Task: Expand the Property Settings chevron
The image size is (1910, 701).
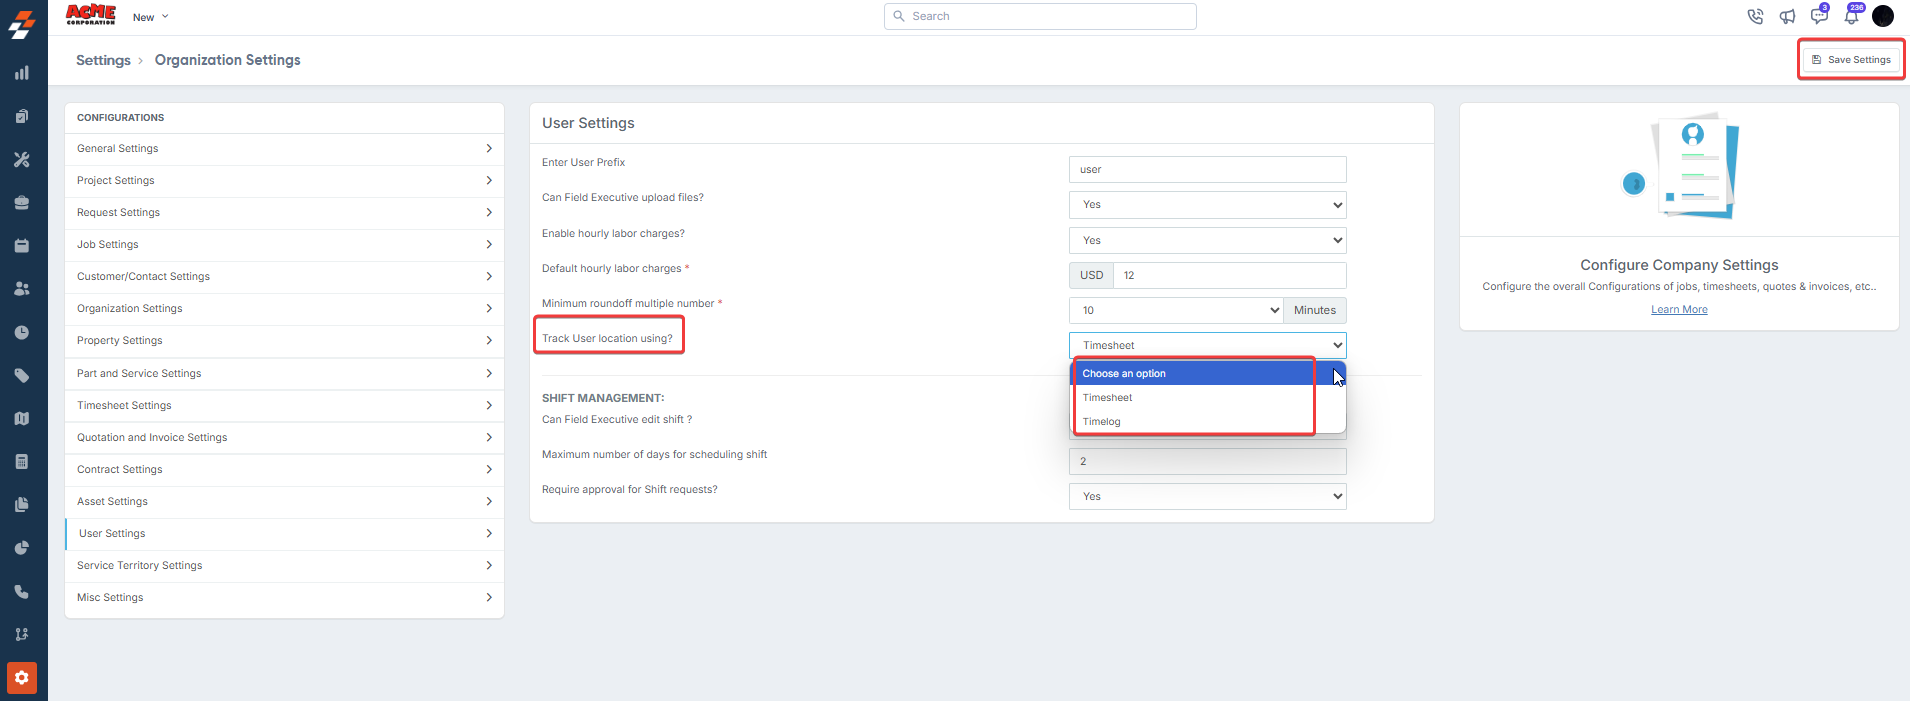Action: [489, 340]
